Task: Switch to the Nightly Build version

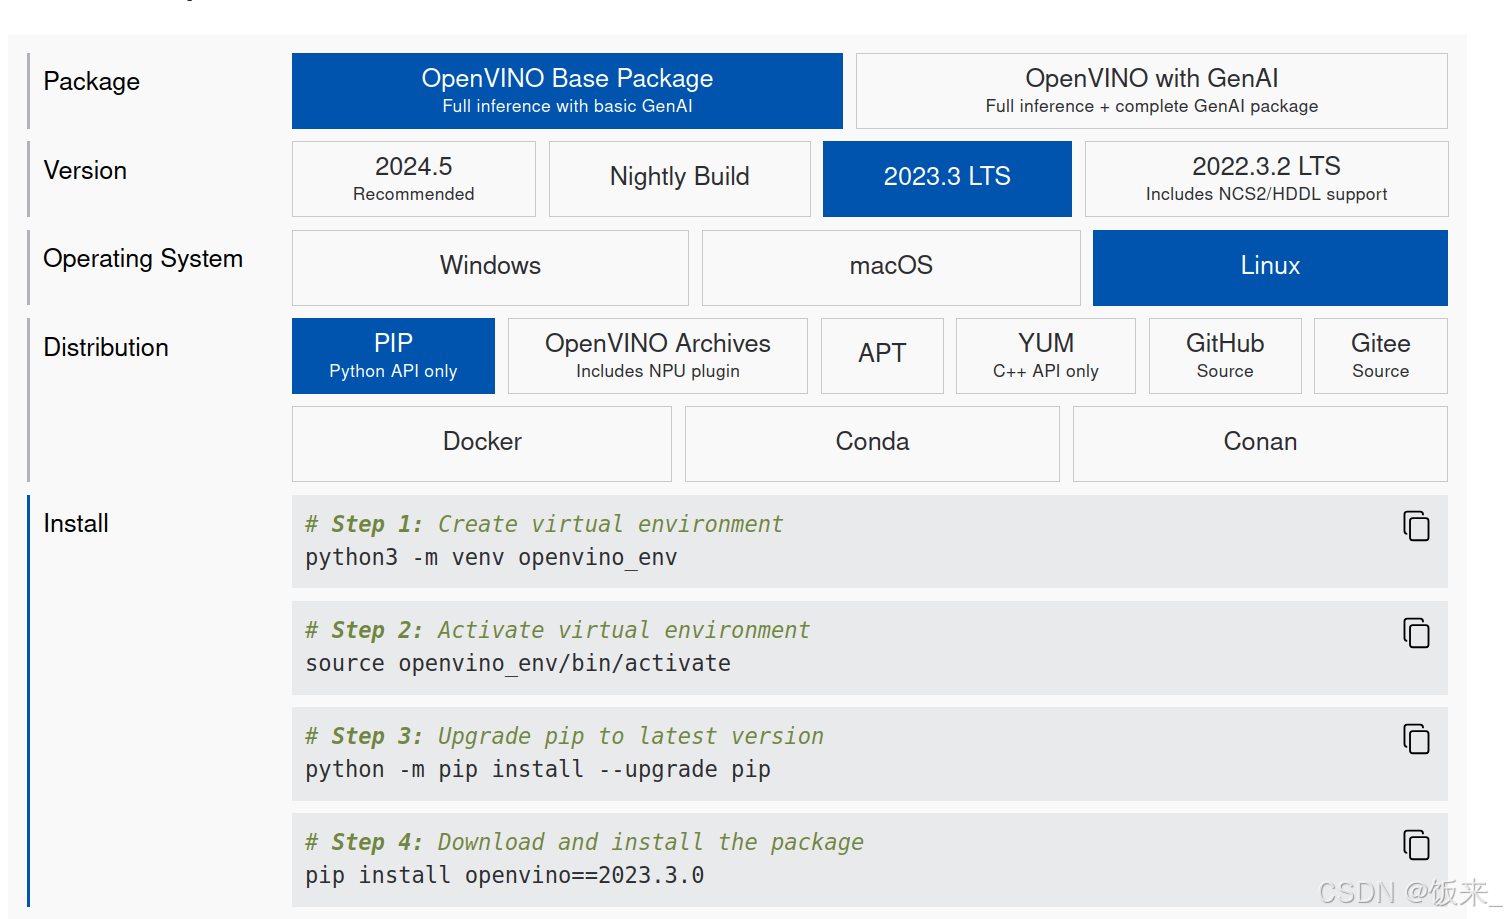Action: pyautogui.click(x=679, y=178)
